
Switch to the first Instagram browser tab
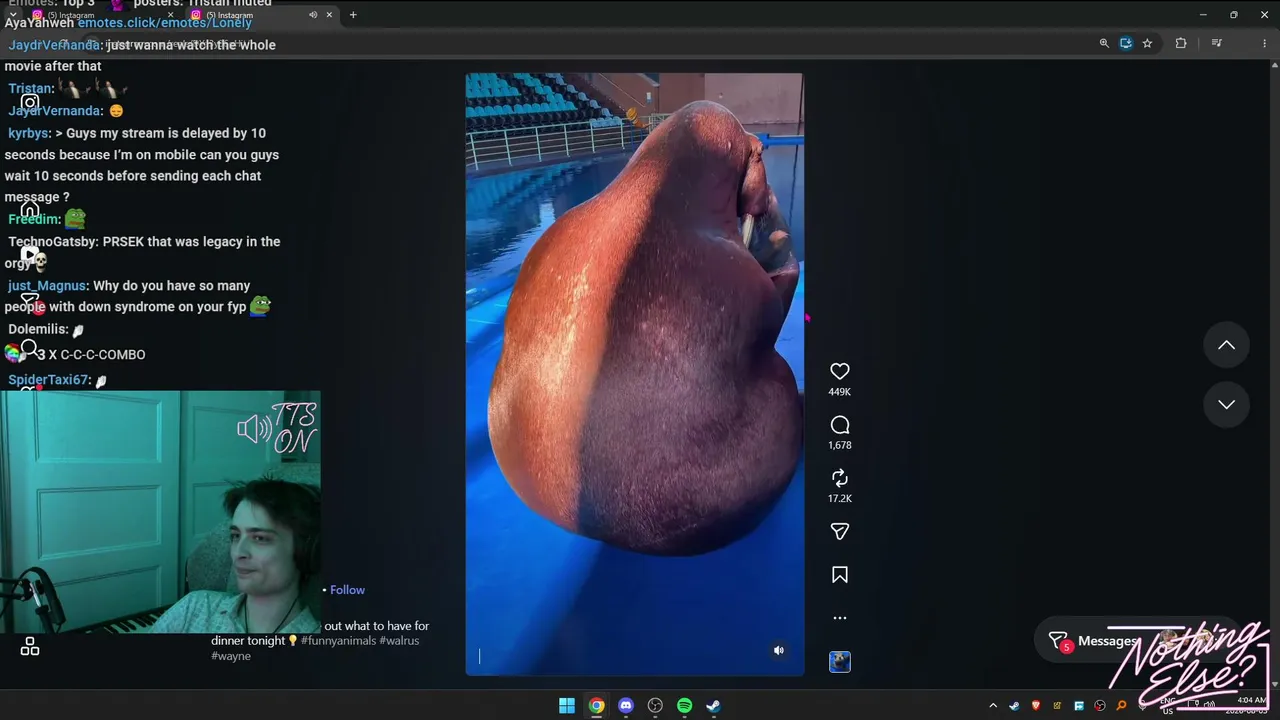click(x=100, y=15)
